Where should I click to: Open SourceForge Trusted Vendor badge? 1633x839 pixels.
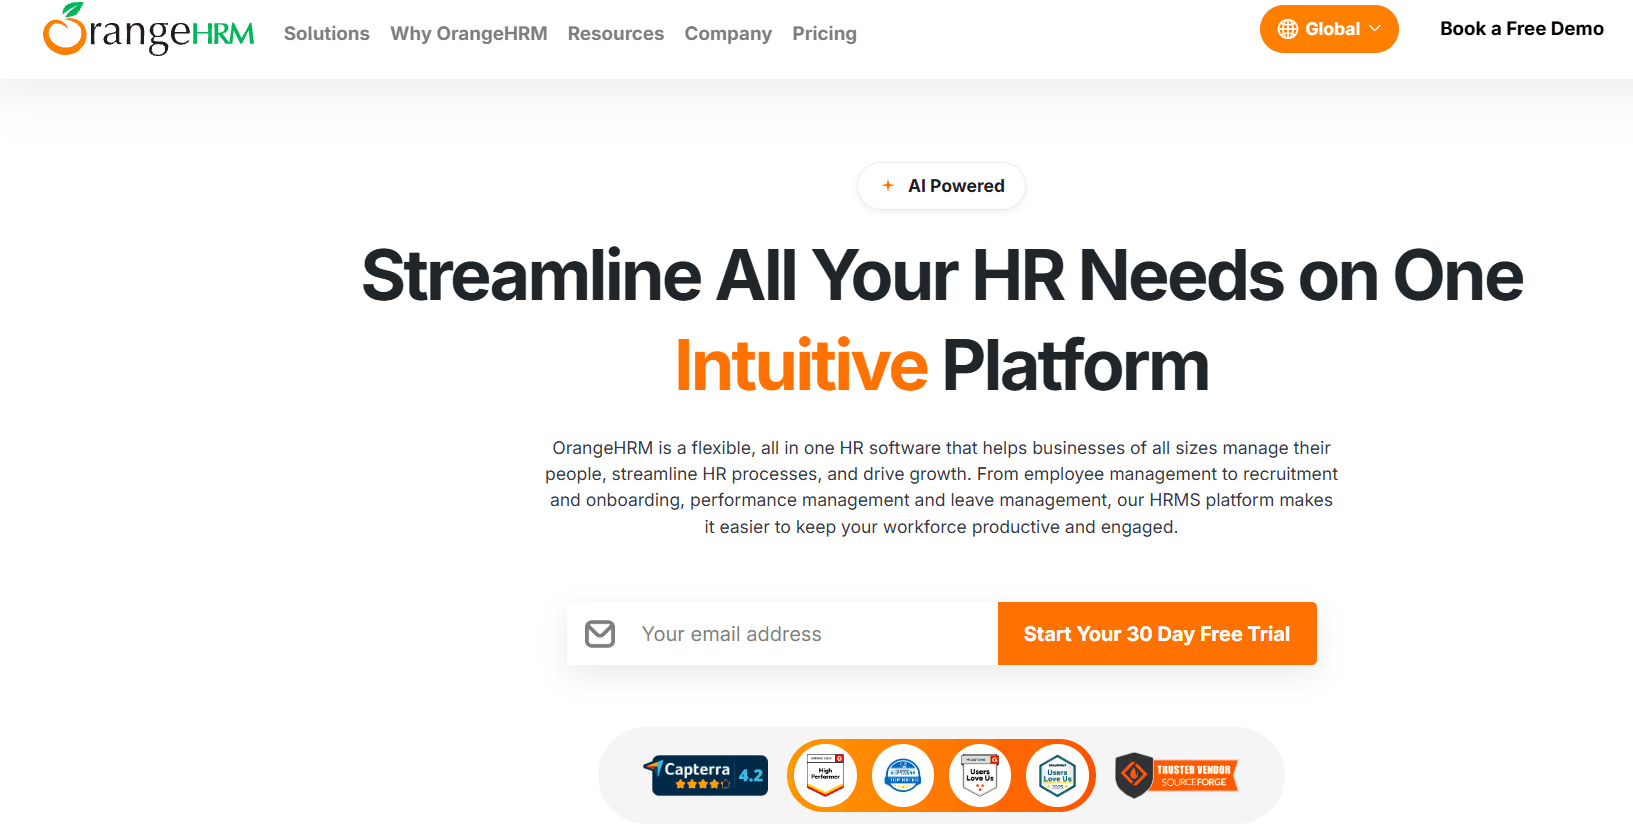[1177, 775]
